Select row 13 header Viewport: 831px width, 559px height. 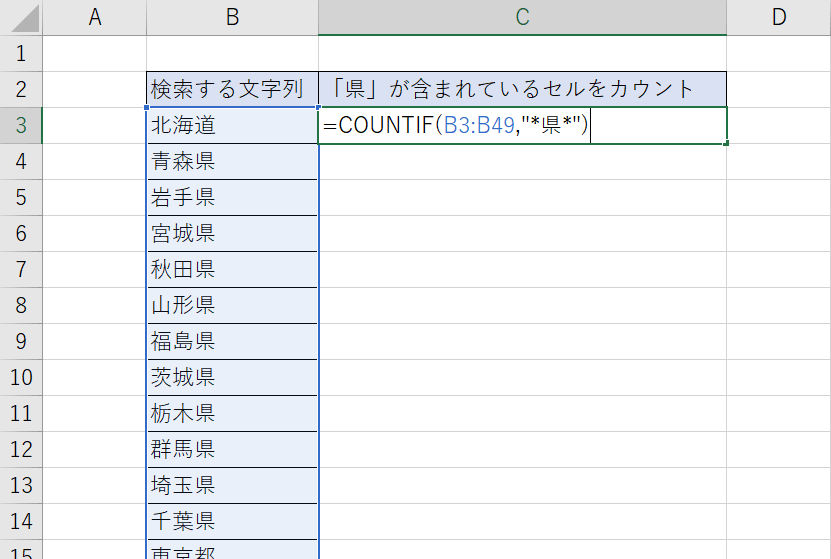click(x=21, y=486)
